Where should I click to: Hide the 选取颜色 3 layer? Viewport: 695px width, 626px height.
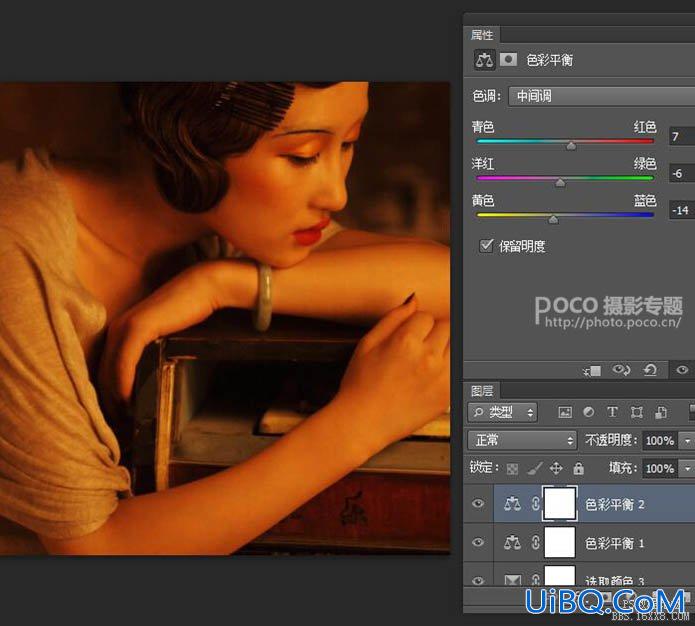478,580
